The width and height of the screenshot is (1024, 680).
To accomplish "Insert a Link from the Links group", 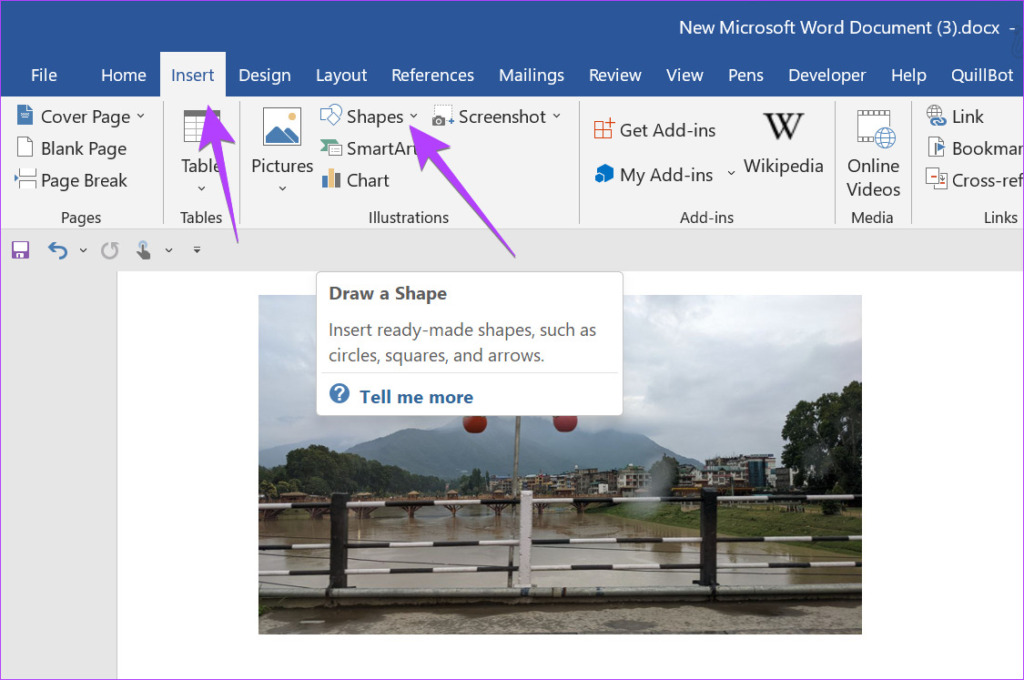I will tap(956, 117).
